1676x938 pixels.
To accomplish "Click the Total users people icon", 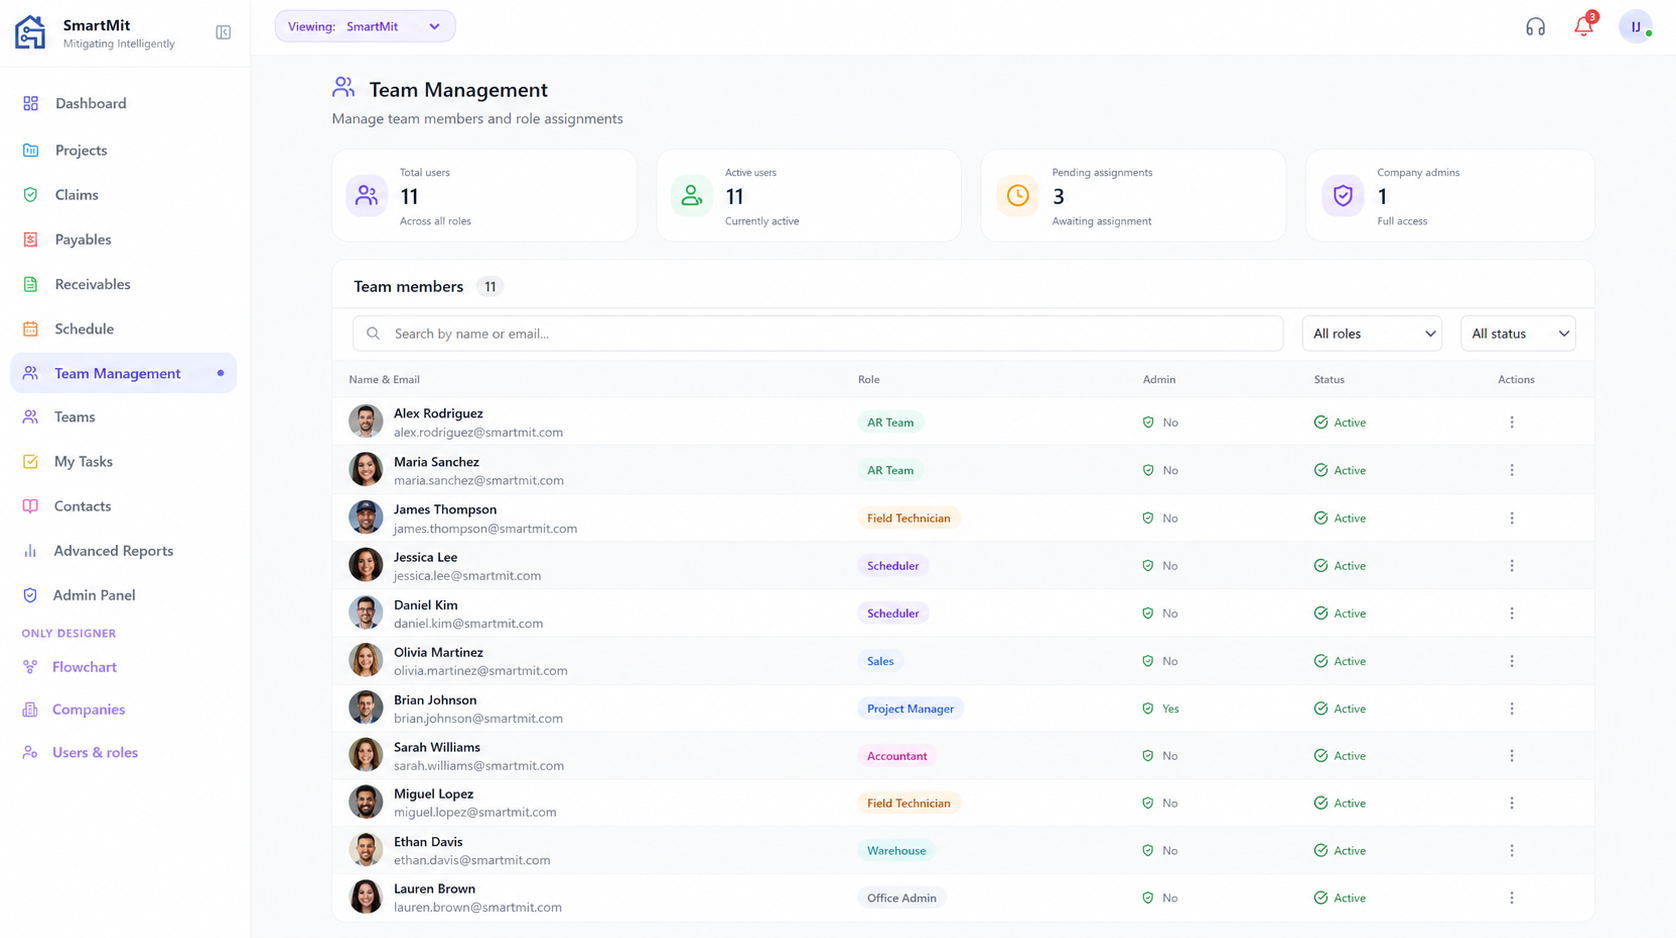I will click(367, 195).
